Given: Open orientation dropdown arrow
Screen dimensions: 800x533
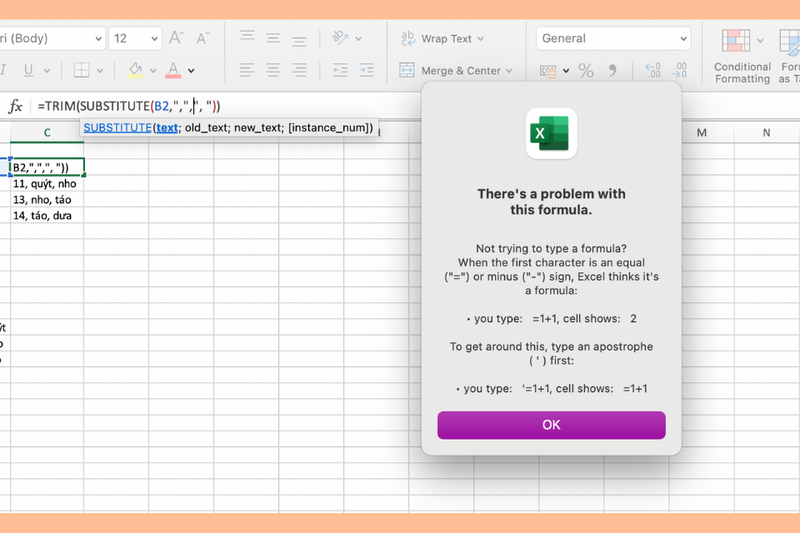Looking at the screenshot, I should click(358, 39).
